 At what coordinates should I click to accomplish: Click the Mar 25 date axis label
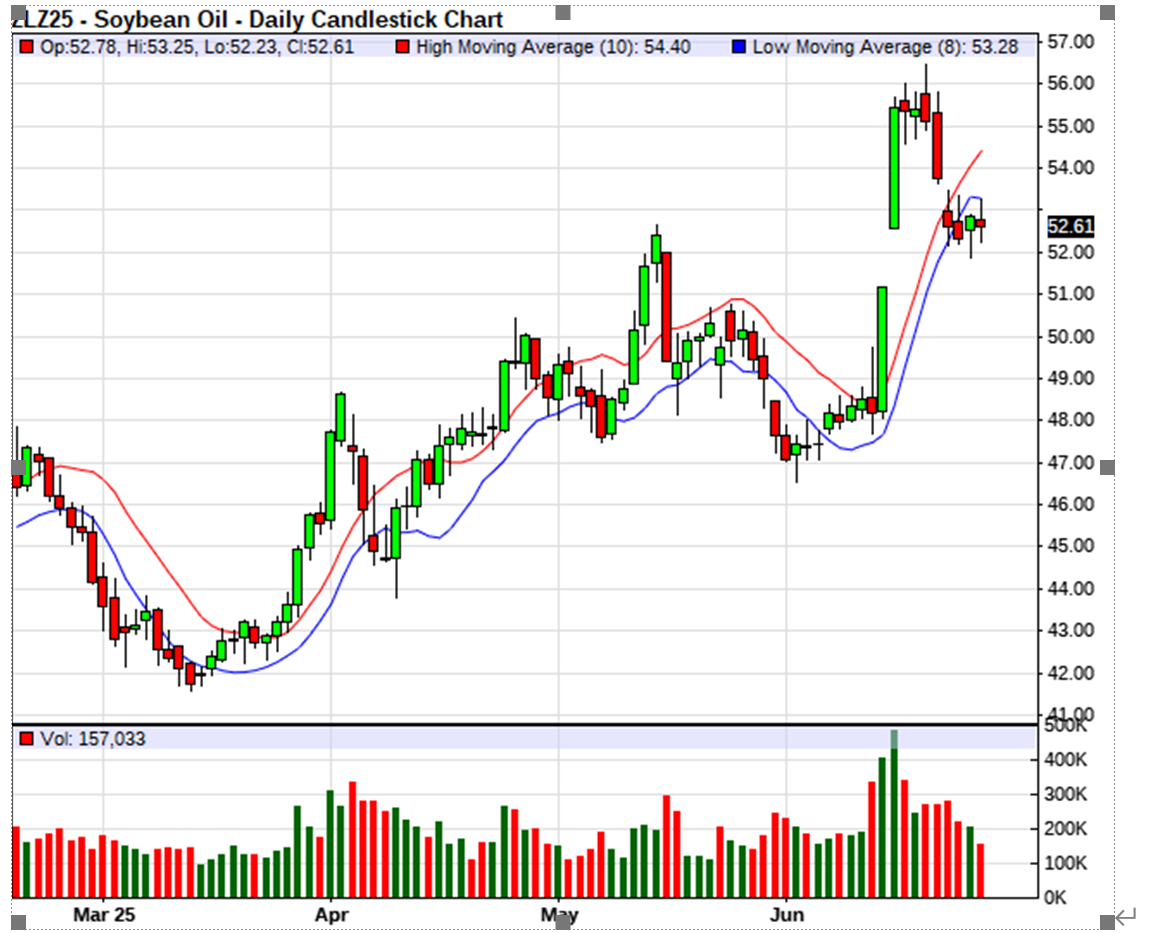104,914
